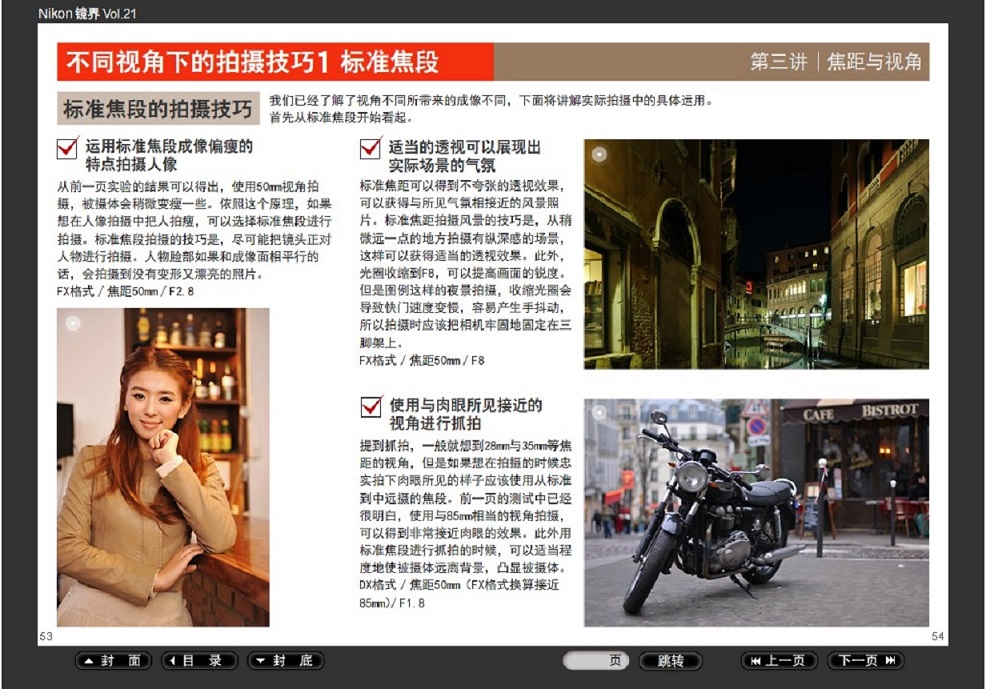Click the 第三讲 焦距与视角 chapter label
Viewport: 986px width, 689px height.
835,62
